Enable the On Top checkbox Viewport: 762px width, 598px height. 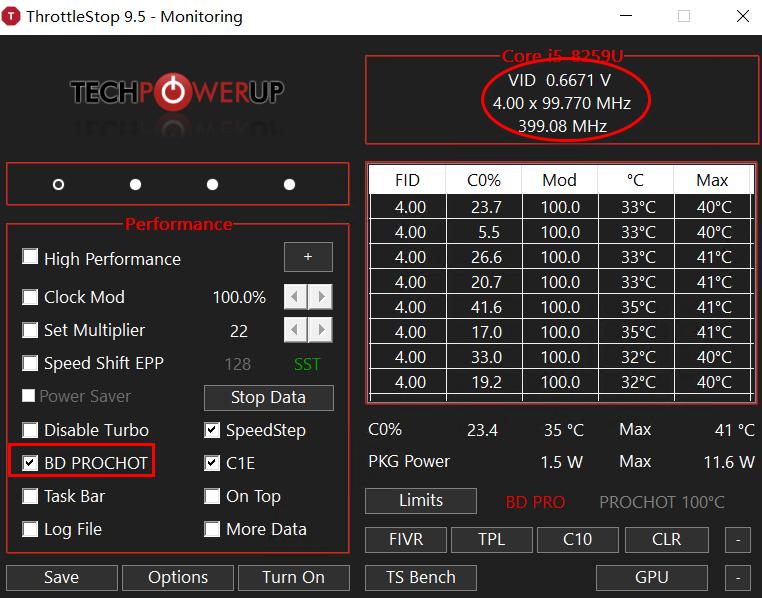point(212,496)
